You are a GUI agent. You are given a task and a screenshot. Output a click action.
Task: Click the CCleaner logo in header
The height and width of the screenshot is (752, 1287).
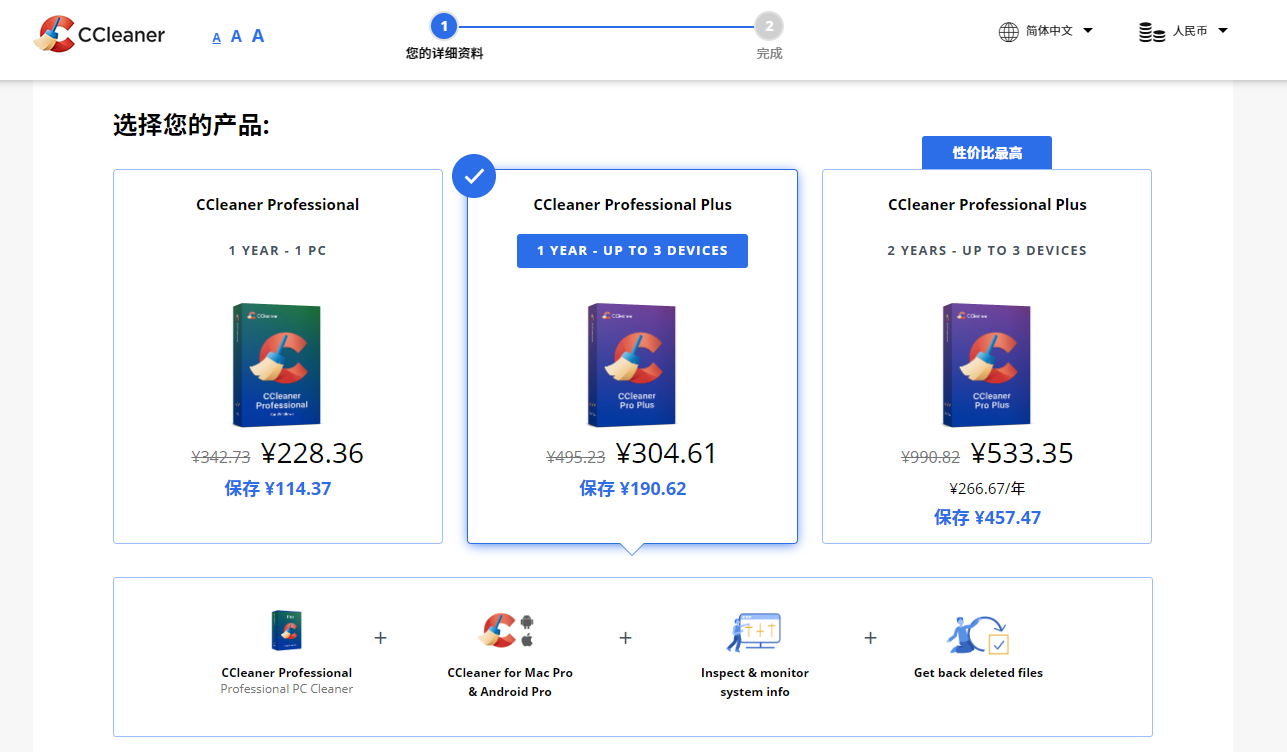99,34
